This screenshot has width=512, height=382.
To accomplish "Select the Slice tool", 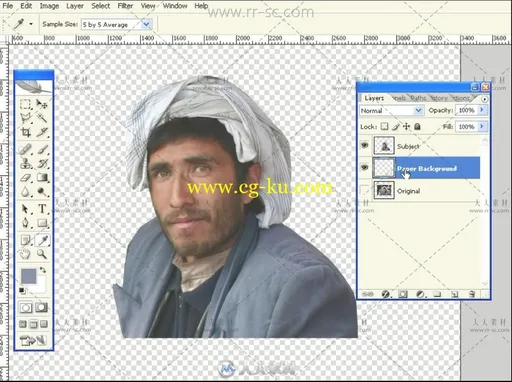I will (42, 132).
